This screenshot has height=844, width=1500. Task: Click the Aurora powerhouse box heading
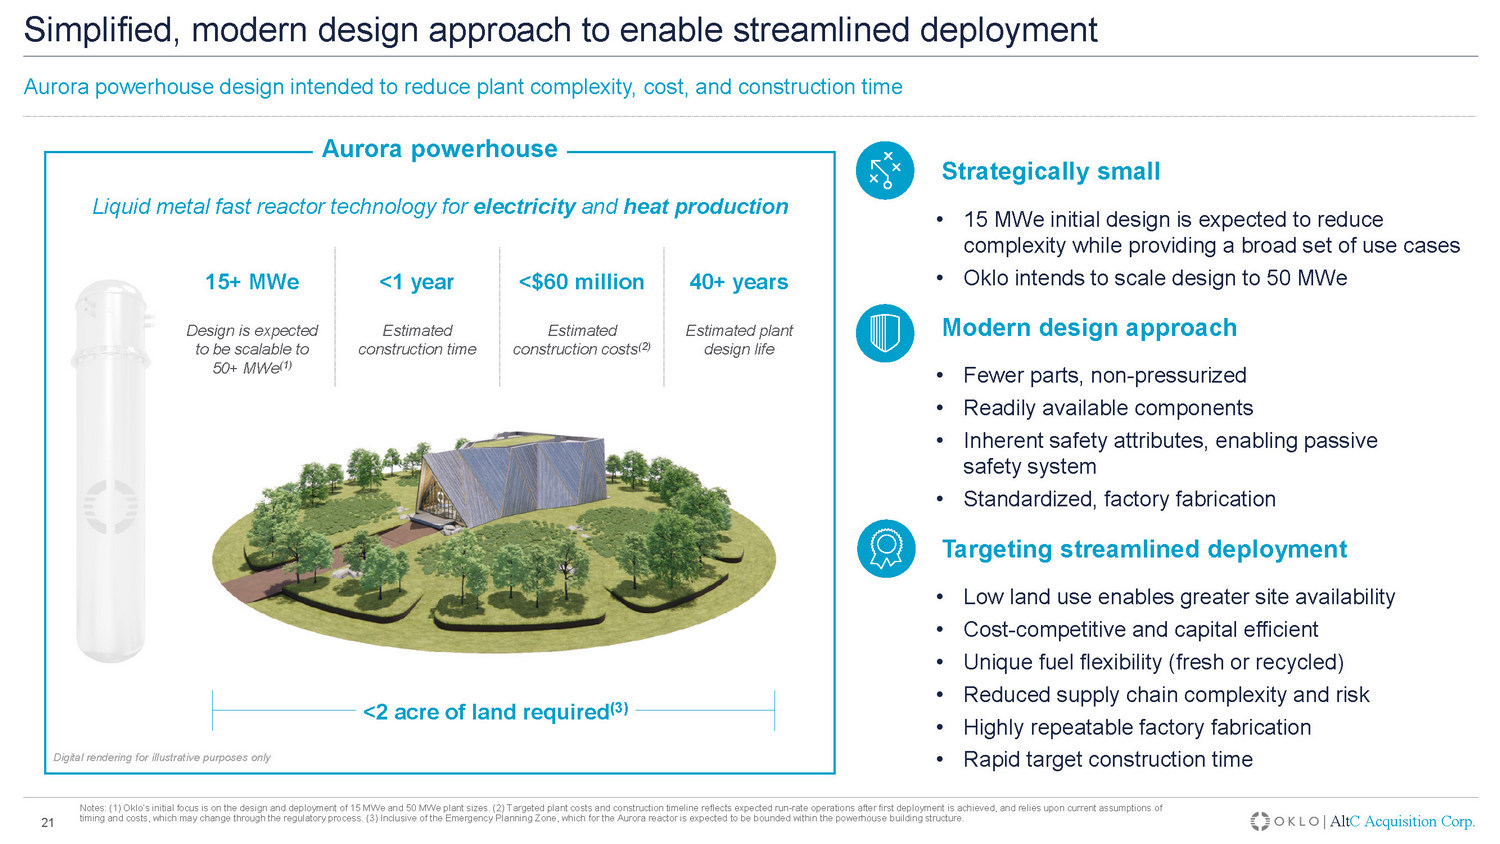point(439,149)
